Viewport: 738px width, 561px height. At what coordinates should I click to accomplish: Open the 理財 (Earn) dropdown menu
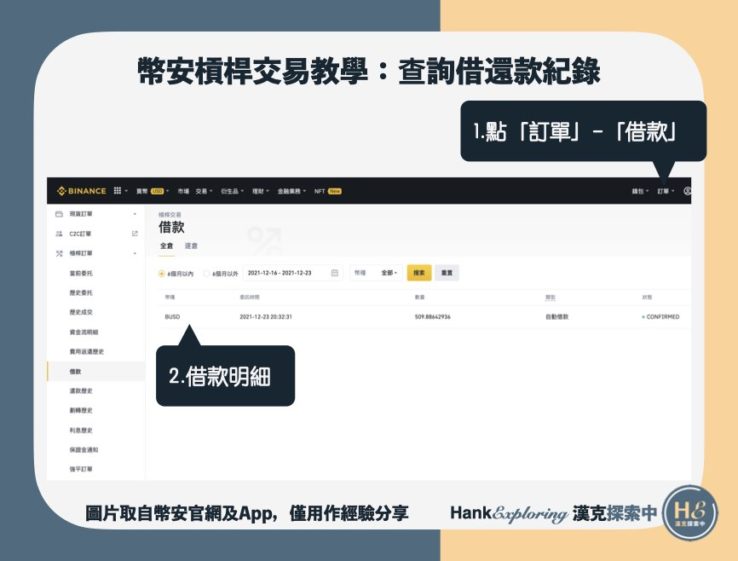pos(260,191)
